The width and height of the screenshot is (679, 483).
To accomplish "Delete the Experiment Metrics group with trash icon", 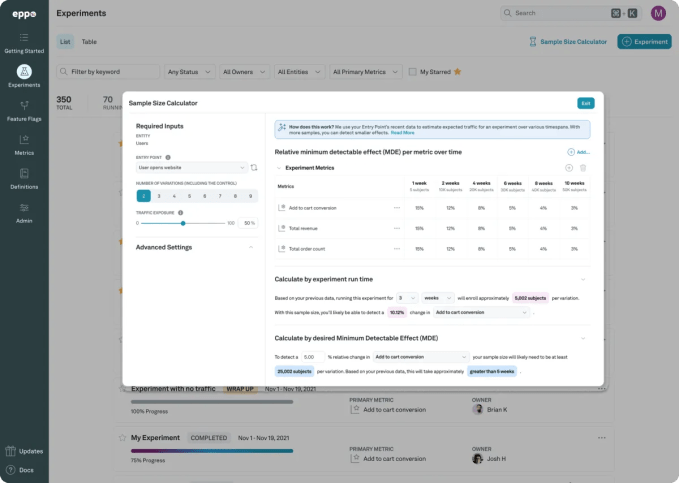I will [583, 168].
